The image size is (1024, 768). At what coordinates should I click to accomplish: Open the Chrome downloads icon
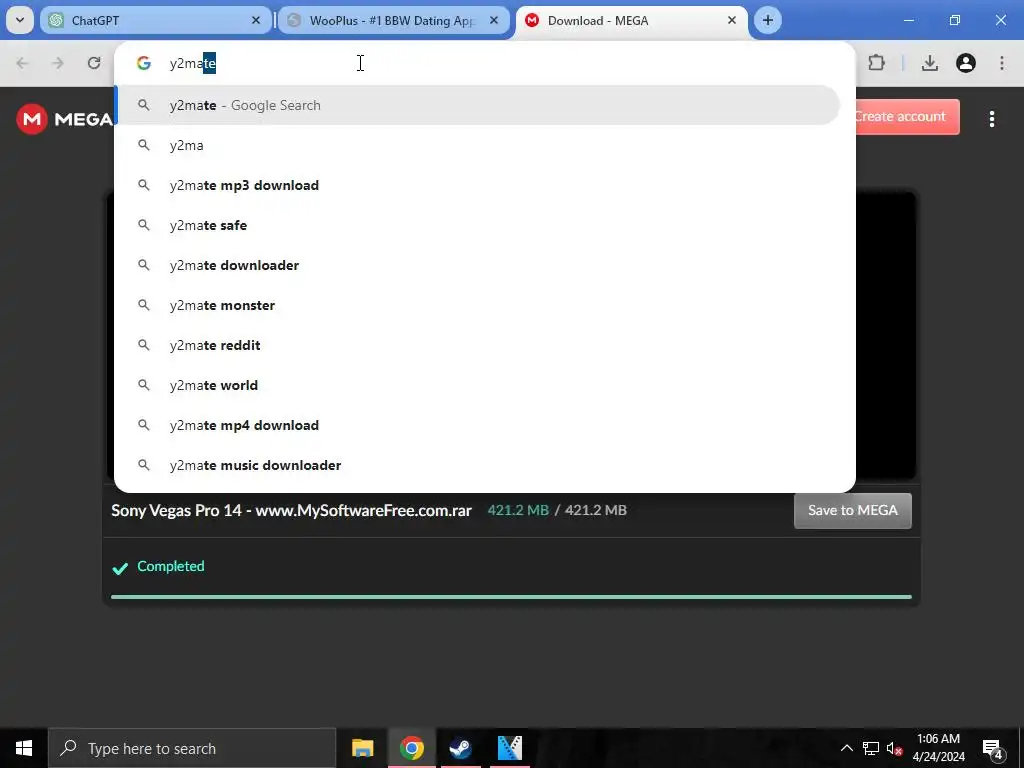pyautogui.click(x=930, y=63)
